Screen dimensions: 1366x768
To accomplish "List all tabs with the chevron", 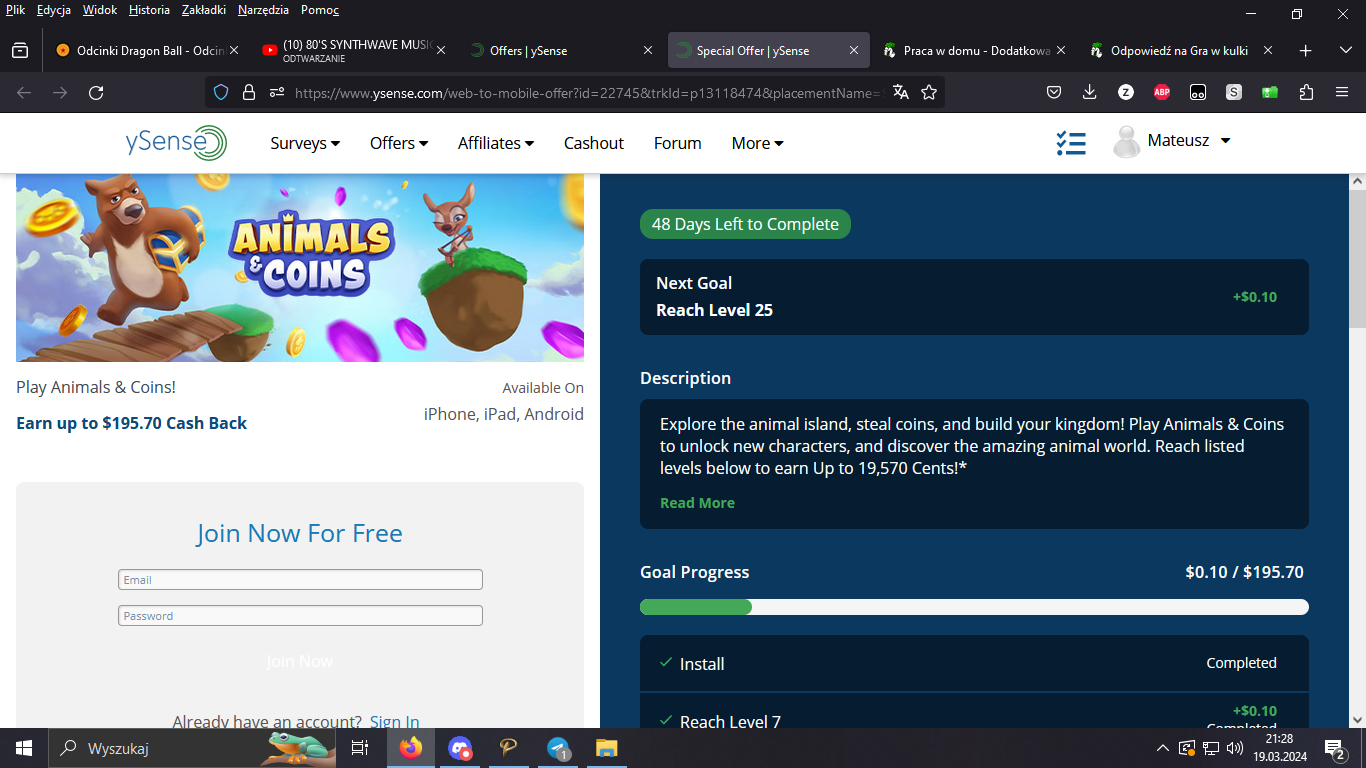I will tap(1345, 50).
